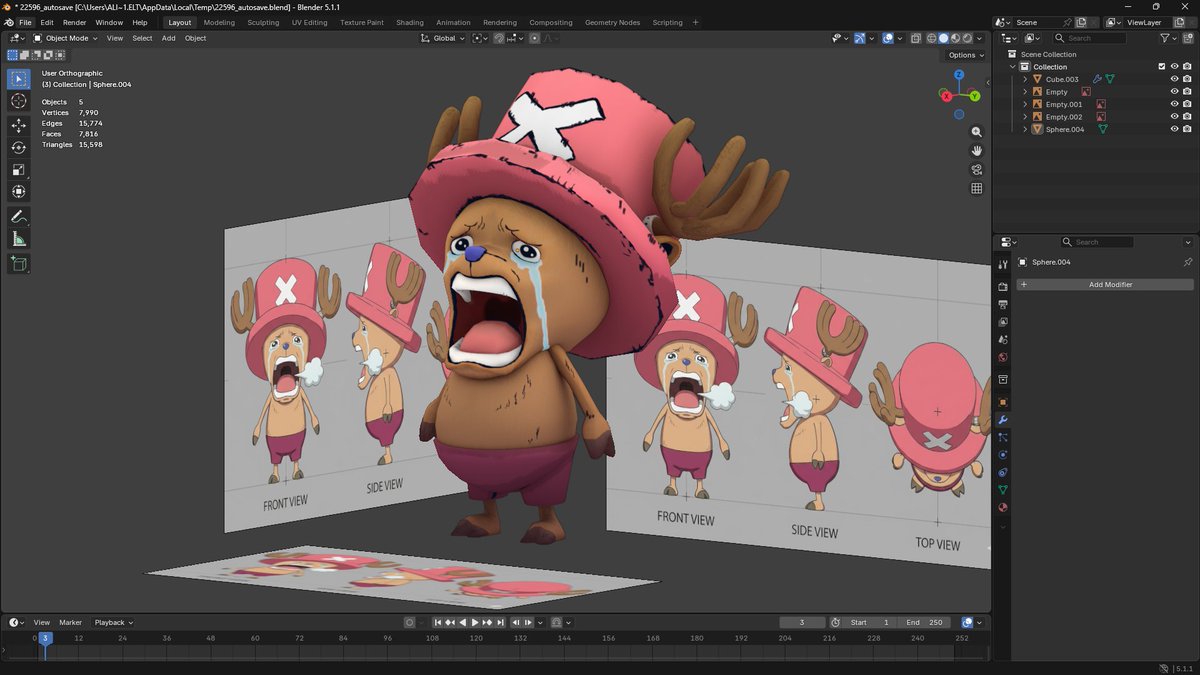This screenshot has width=1200, height=675.
Task: Select the Measure tool
Action: [19, 239]
